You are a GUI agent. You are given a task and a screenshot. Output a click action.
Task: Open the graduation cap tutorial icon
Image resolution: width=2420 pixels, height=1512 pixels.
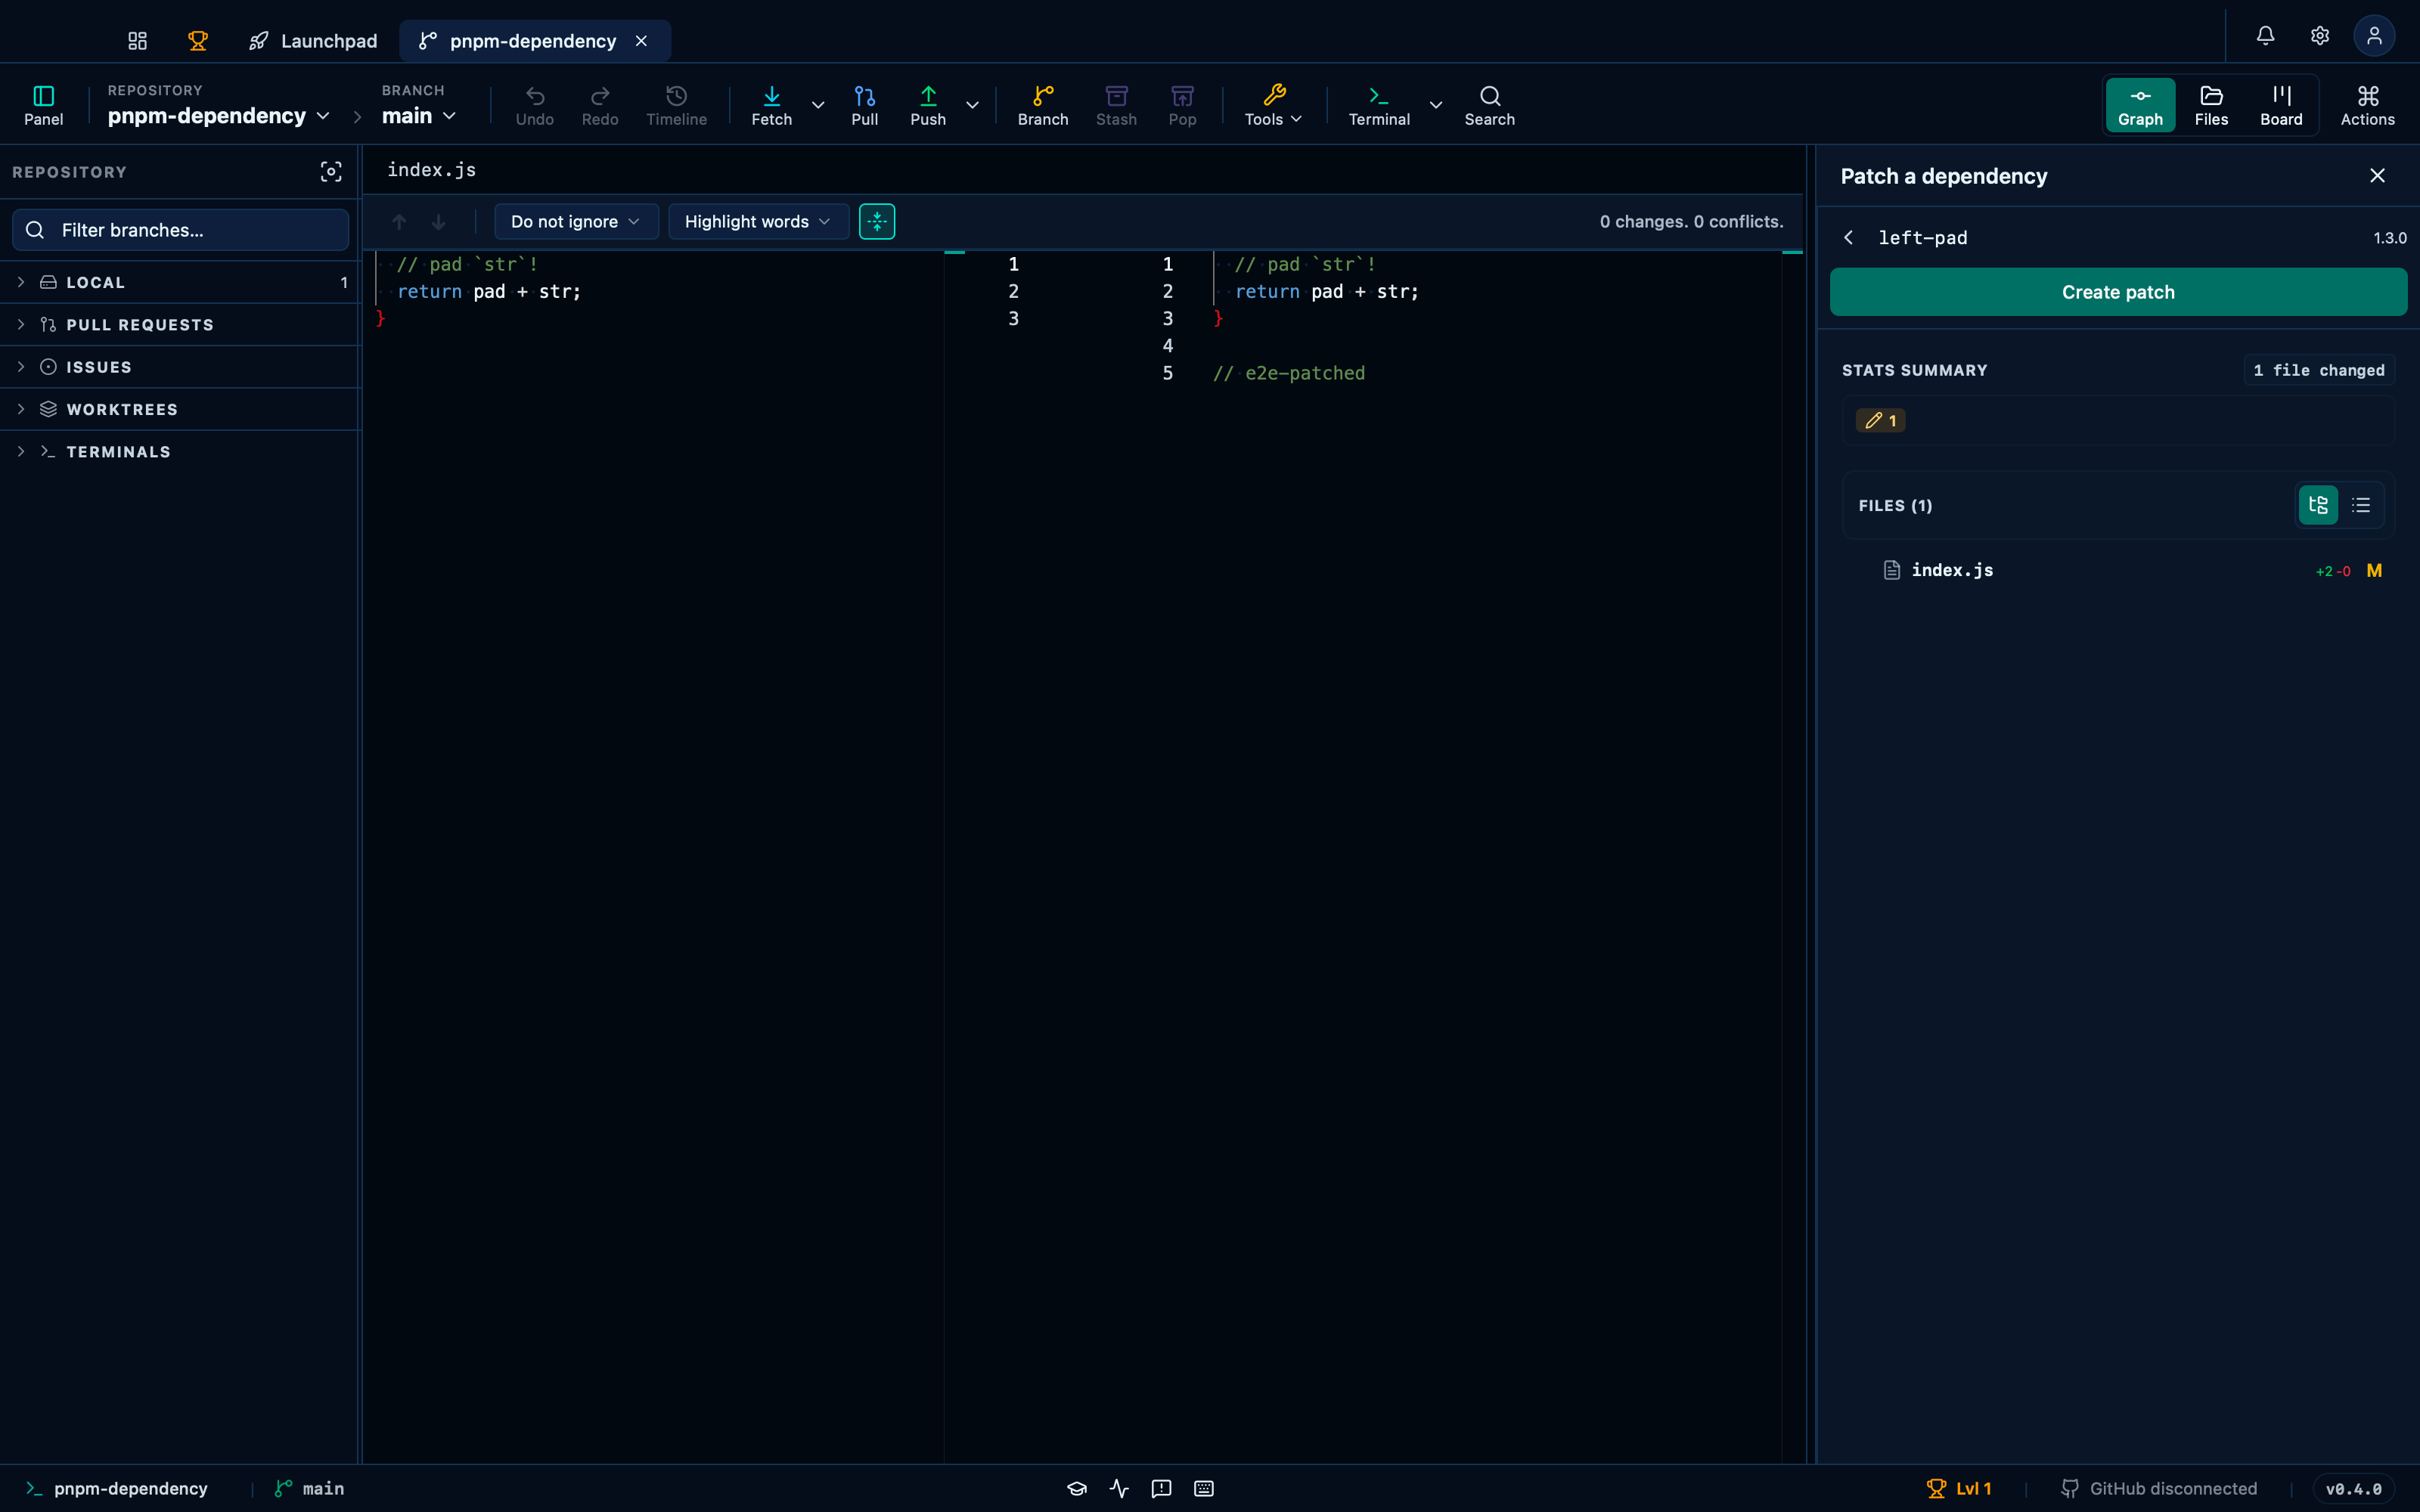click(1076, 1488)
